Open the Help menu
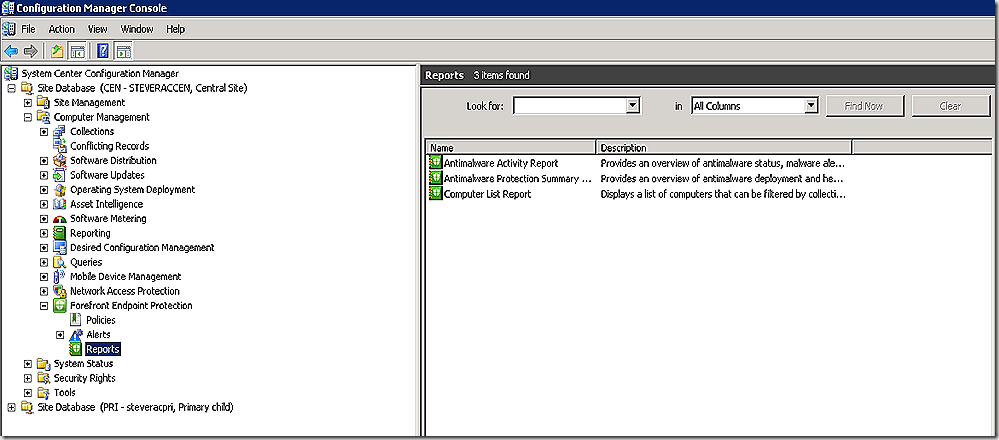The width and height of the screenshot is (999, 440). [175, 29]
